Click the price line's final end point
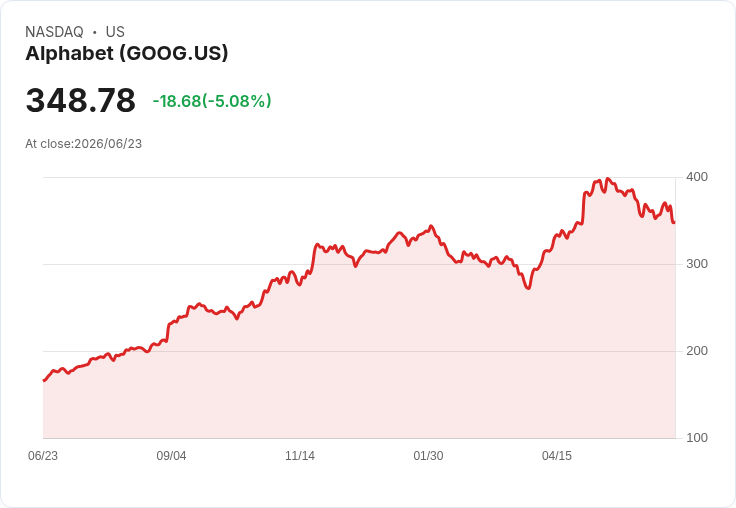Image resolution: width=736 pixels, height=508 pixels. (674, 222)
